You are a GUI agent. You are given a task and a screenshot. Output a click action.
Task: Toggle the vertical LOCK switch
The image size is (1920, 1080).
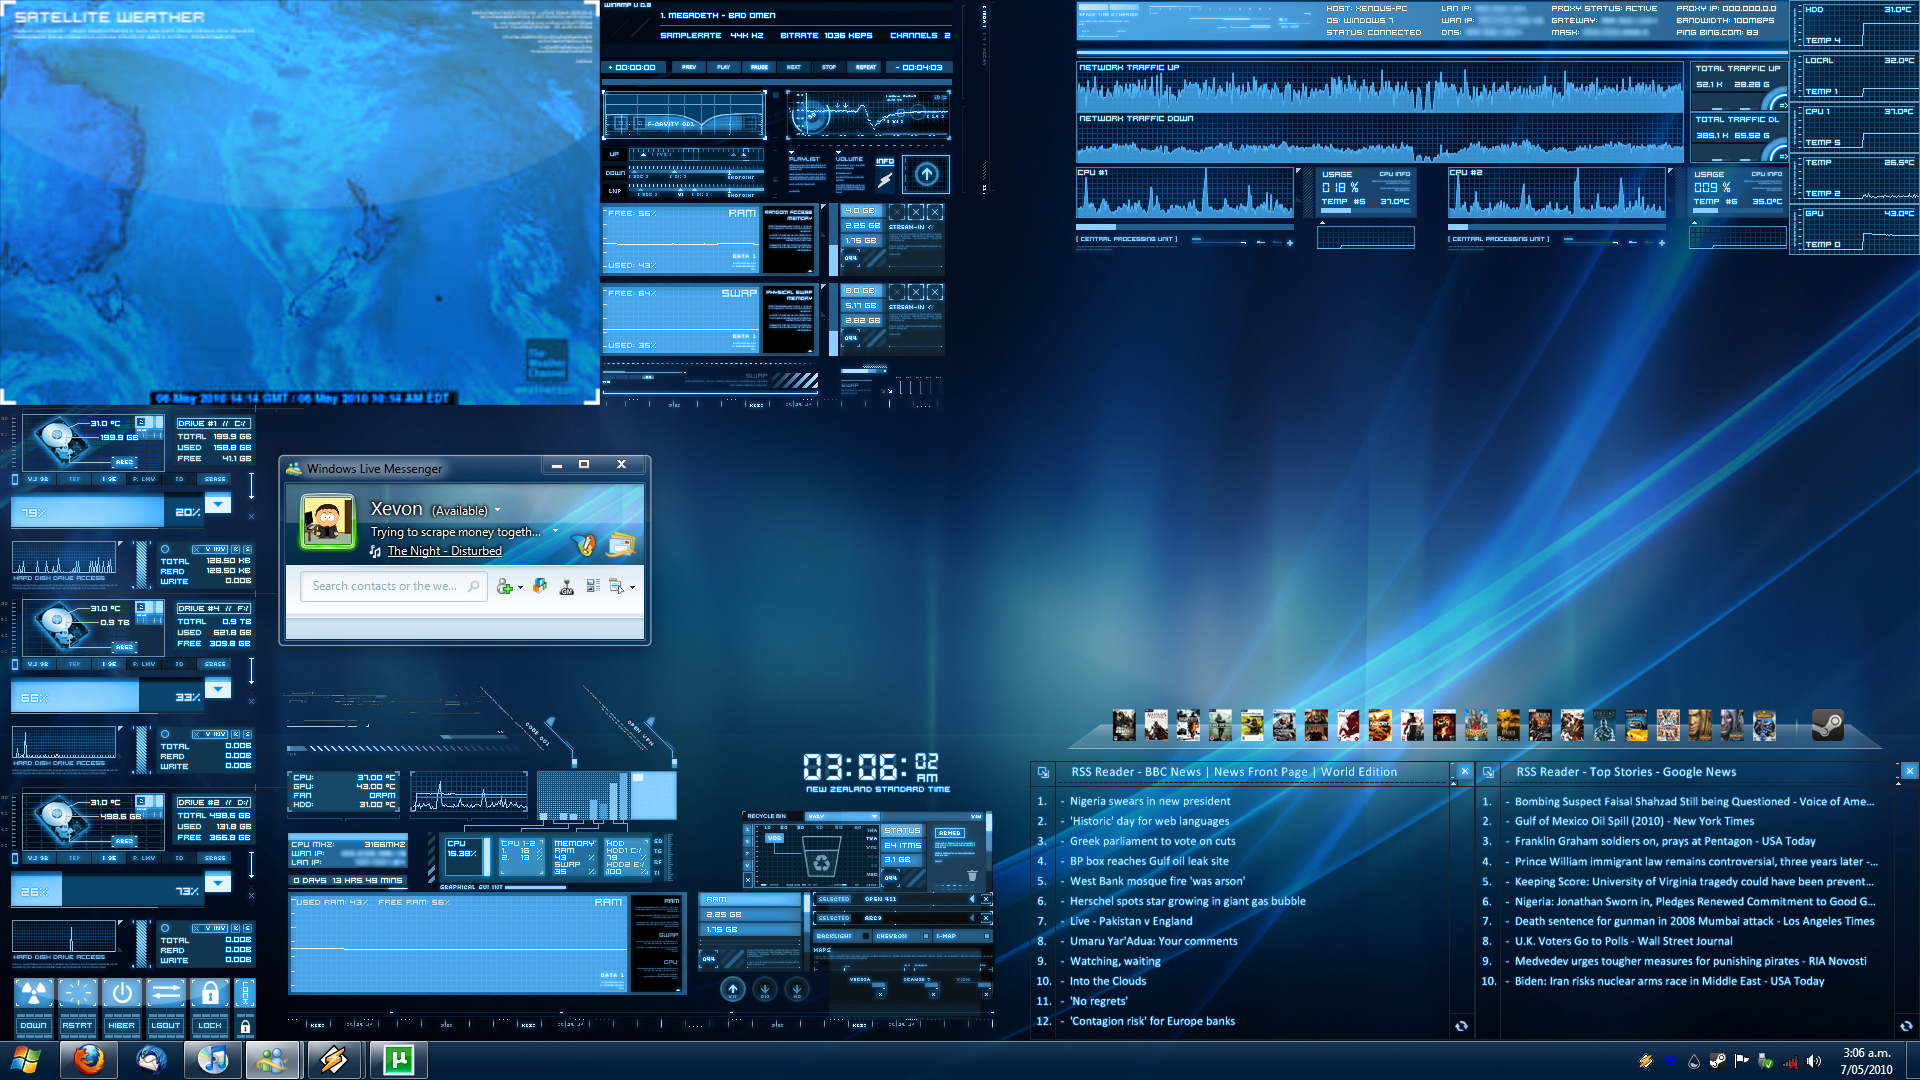pyautogui.click(x=245, y=994)
